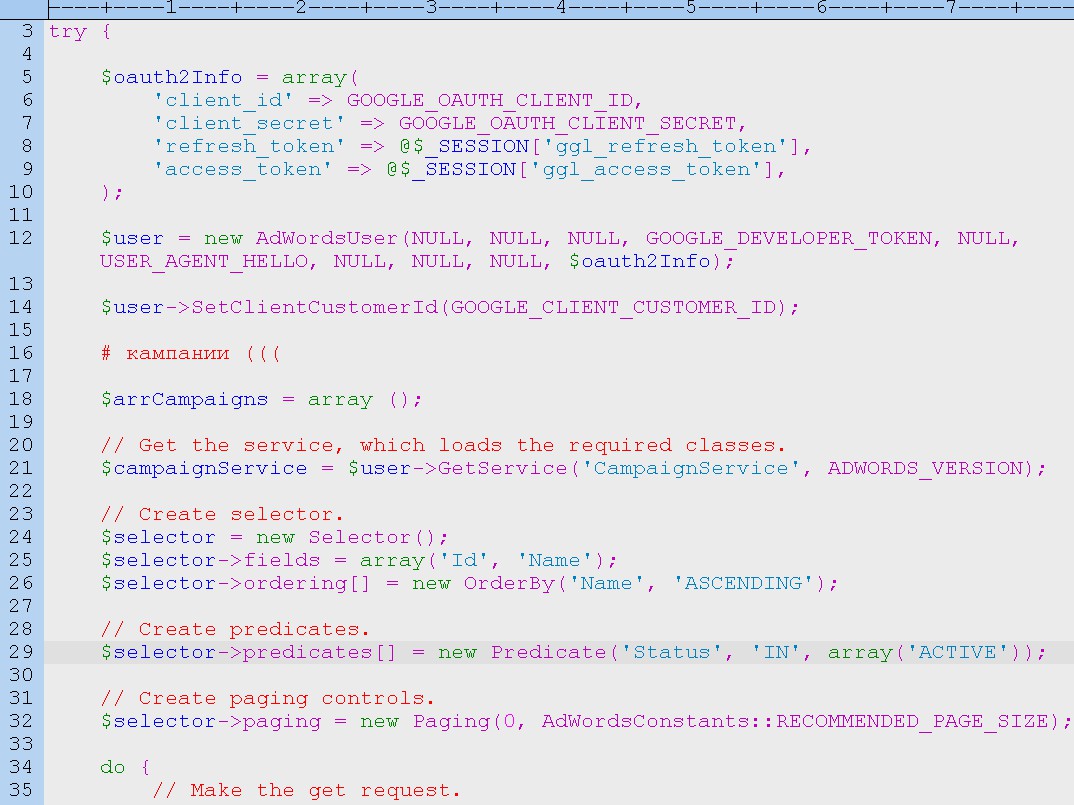The height and width of the screenshot is (805, 1074).
Task: Click '// Create predicates.' comment
Action: pyautogui.click(x=235, y=630)
